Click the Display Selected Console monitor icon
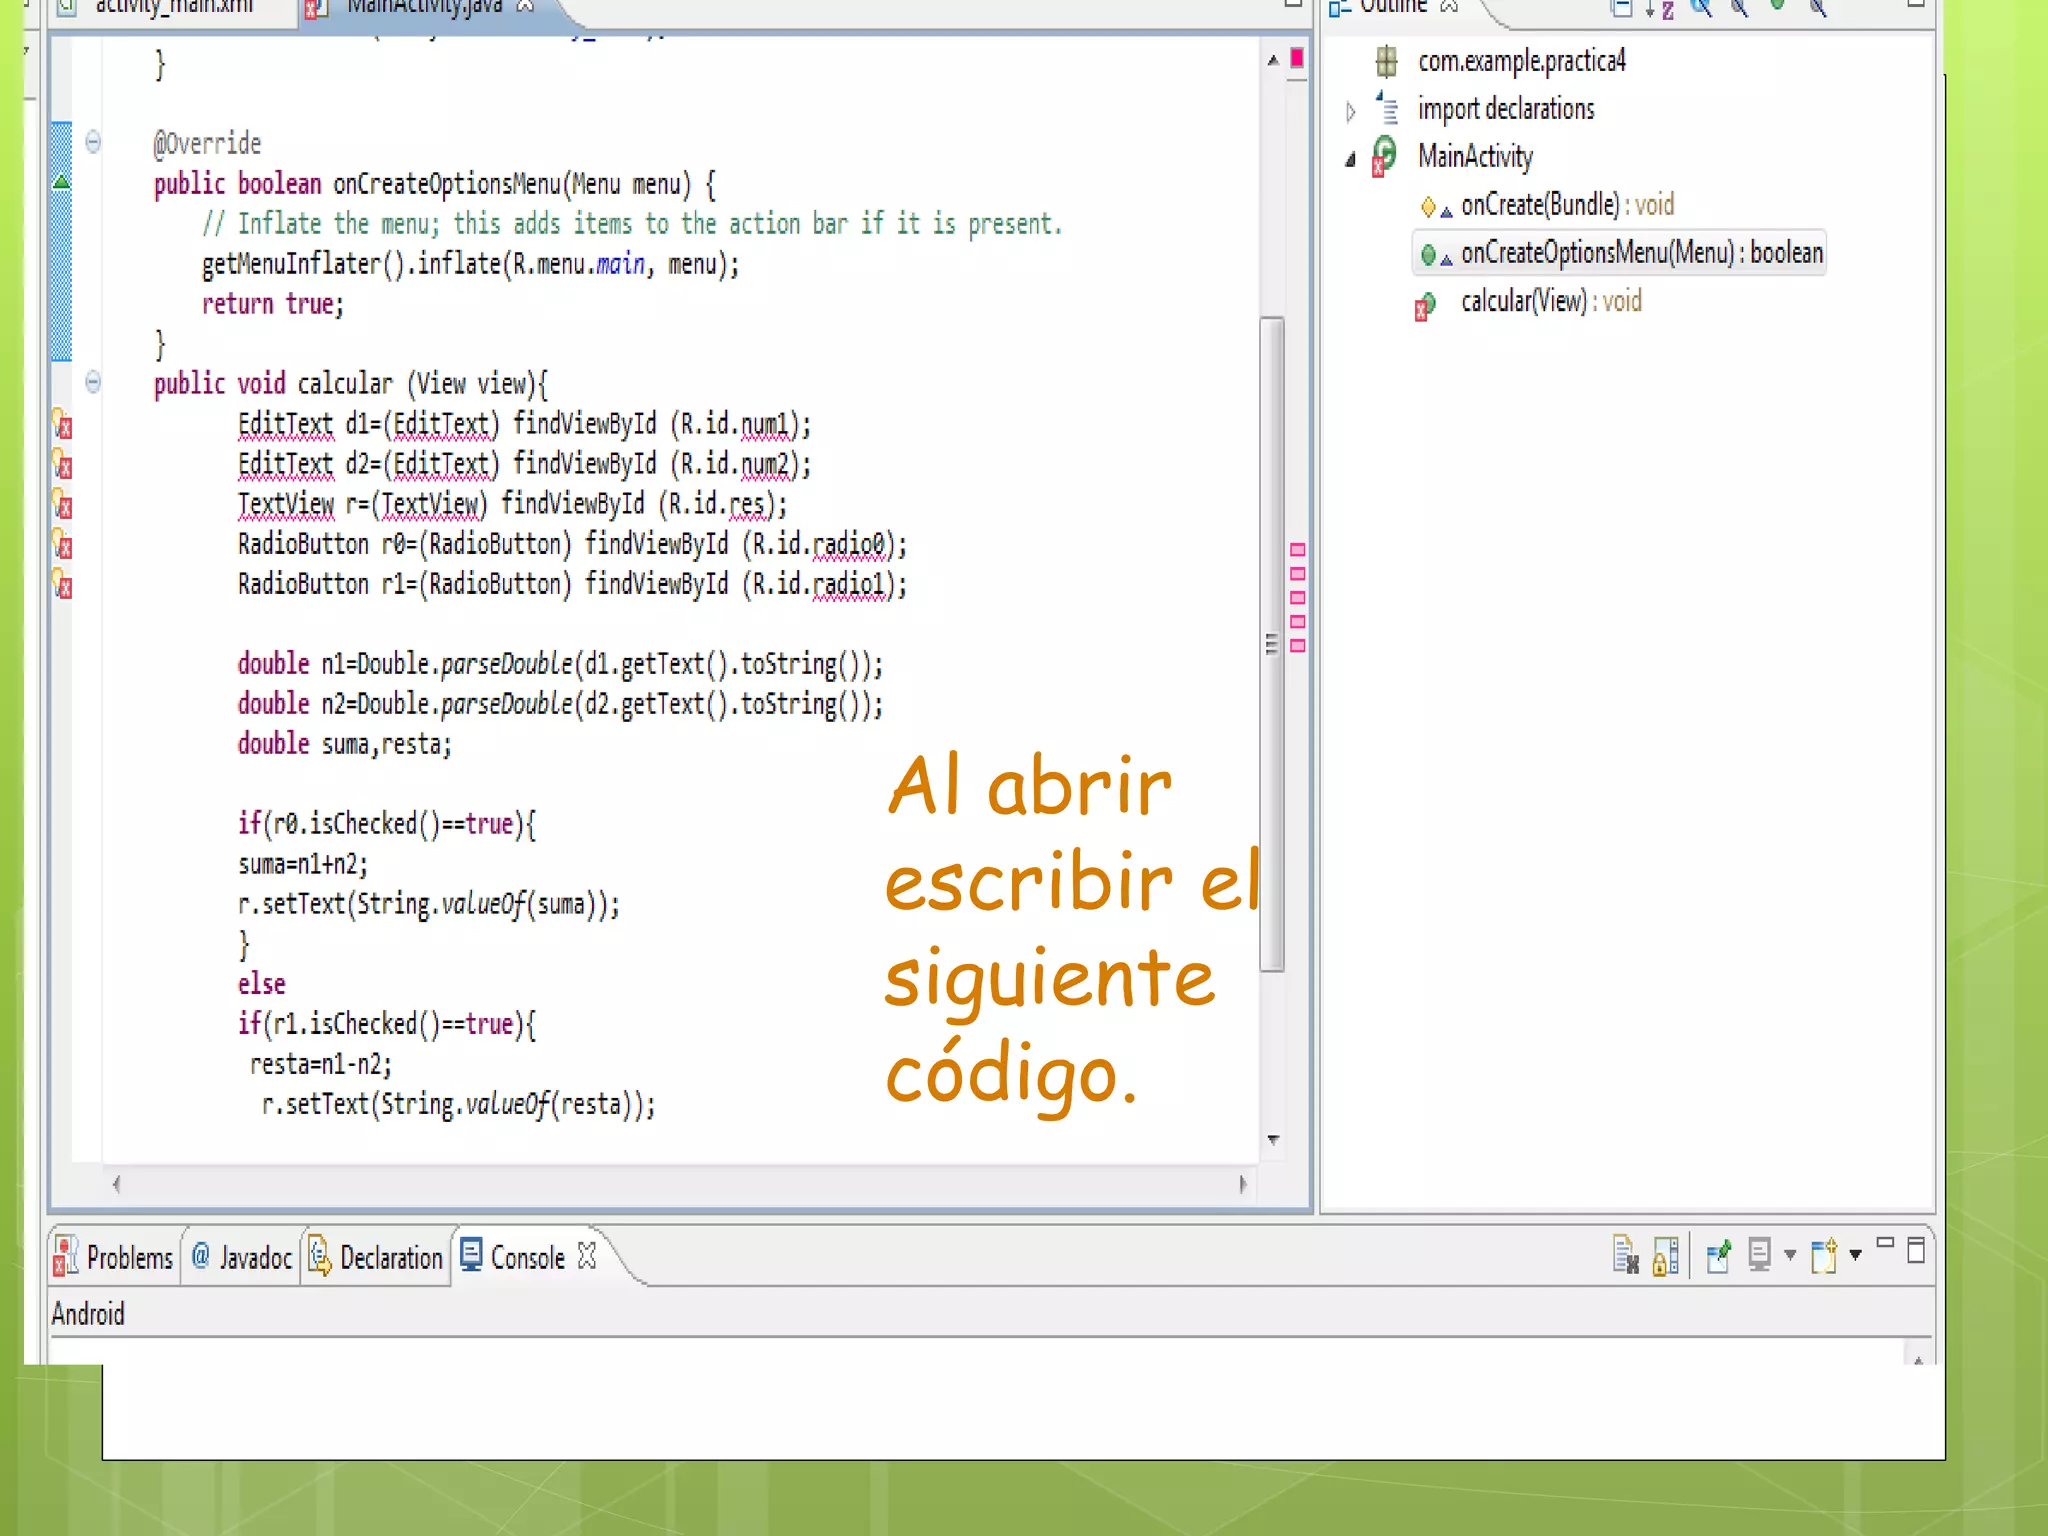Viewport: 2048px width, 1536px height. tap(1759, 1254)
